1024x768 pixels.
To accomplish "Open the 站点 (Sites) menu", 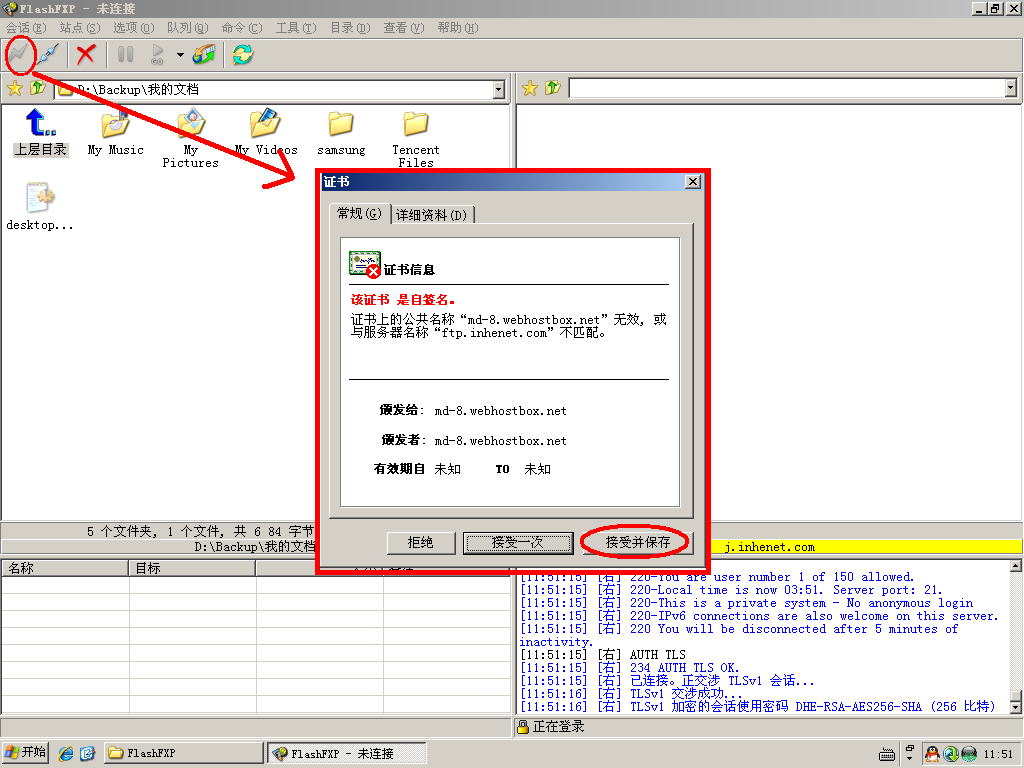I will (x=79, y=28).
